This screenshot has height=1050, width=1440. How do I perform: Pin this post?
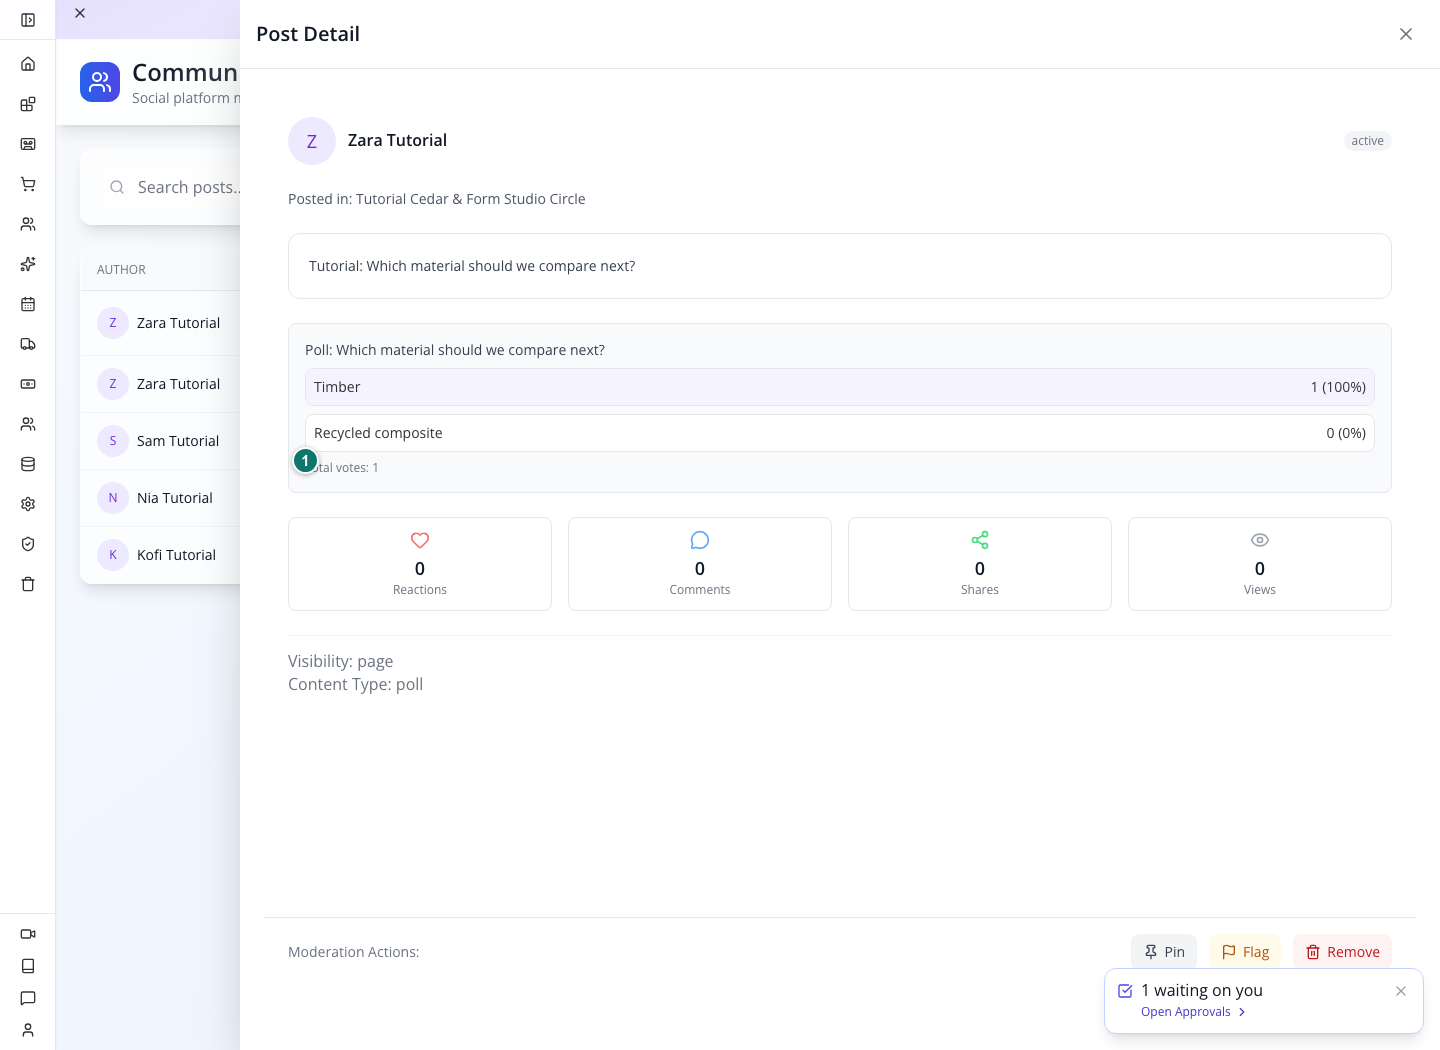1164,952
